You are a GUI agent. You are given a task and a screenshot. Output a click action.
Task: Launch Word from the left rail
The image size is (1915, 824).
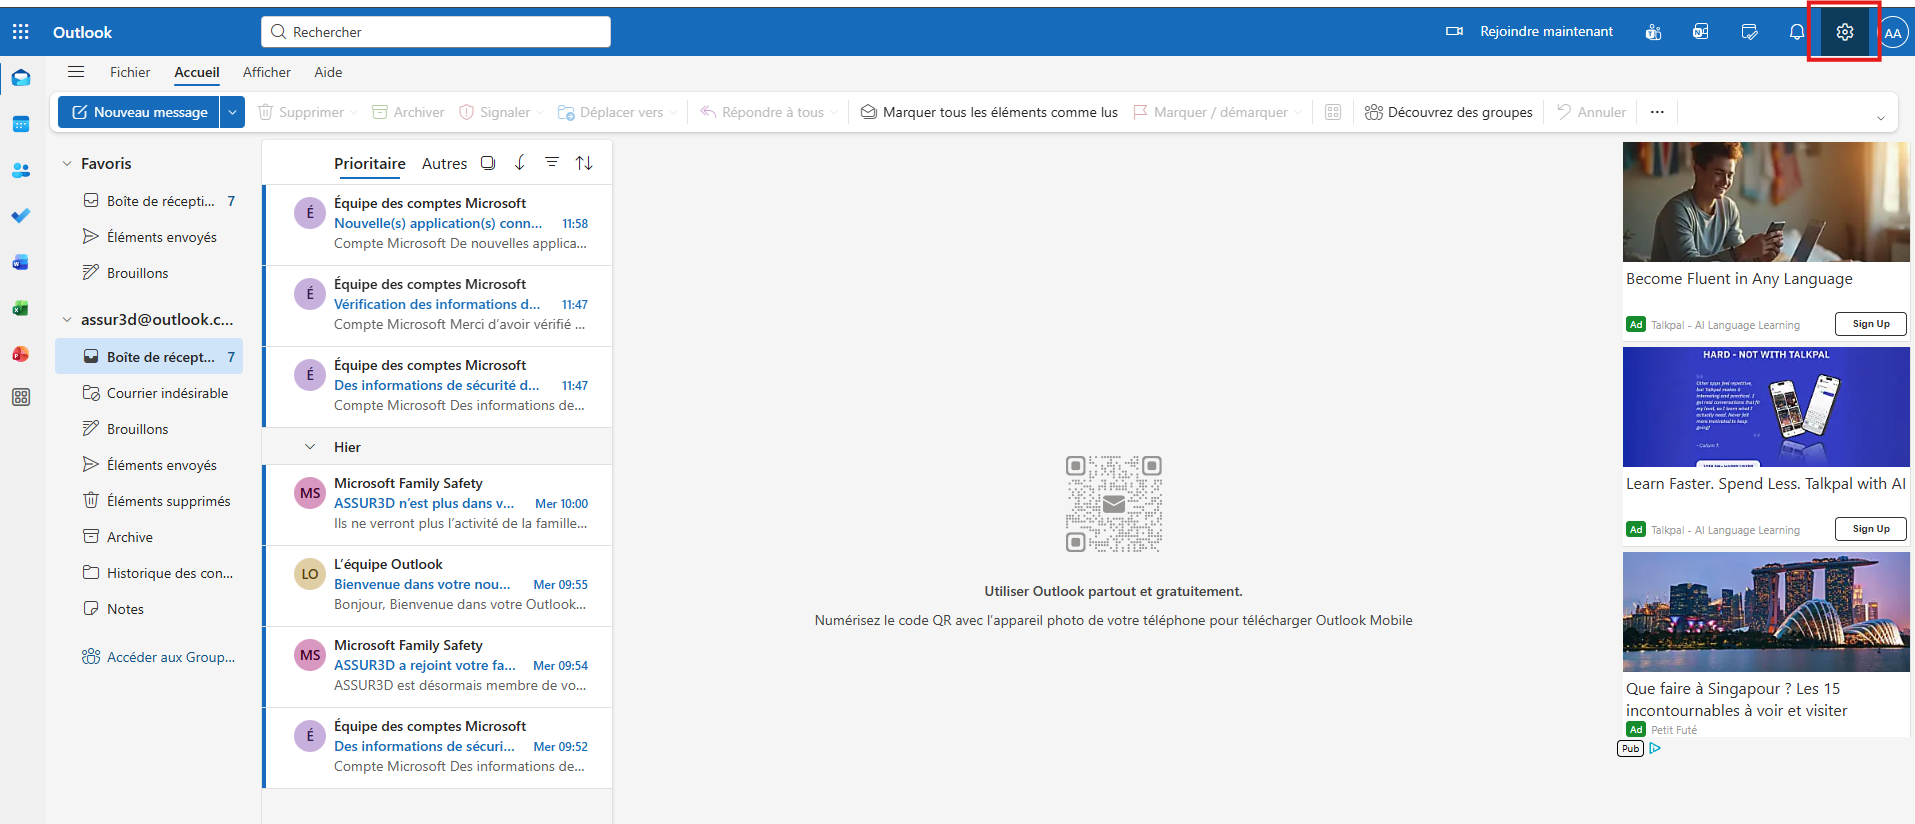click(x=21, y=262)
